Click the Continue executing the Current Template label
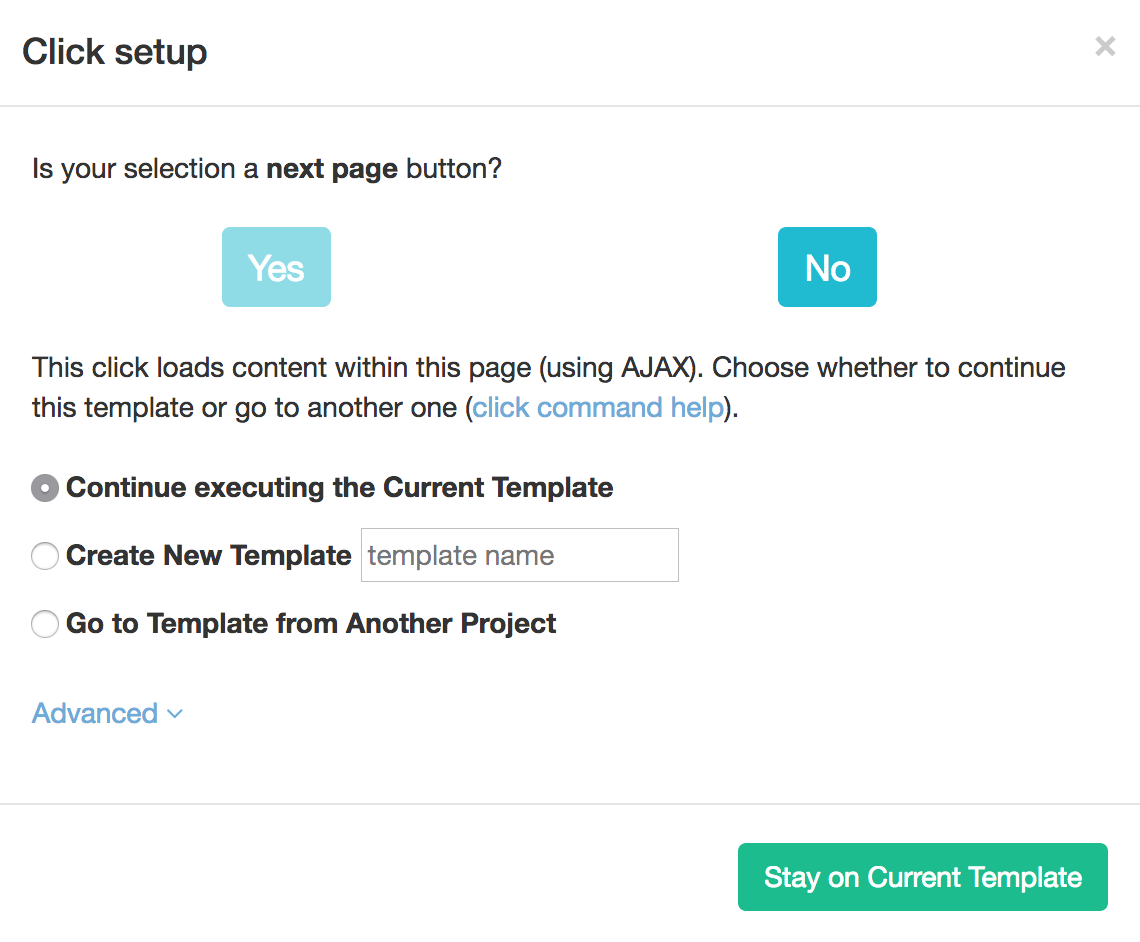Viewport: 1140px width, 942px height. click(340, 488)
